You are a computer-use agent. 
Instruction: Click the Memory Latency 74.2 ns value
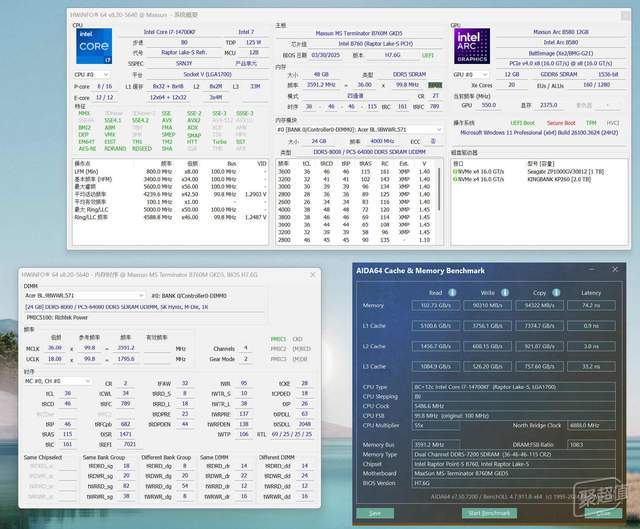point(591,305)
